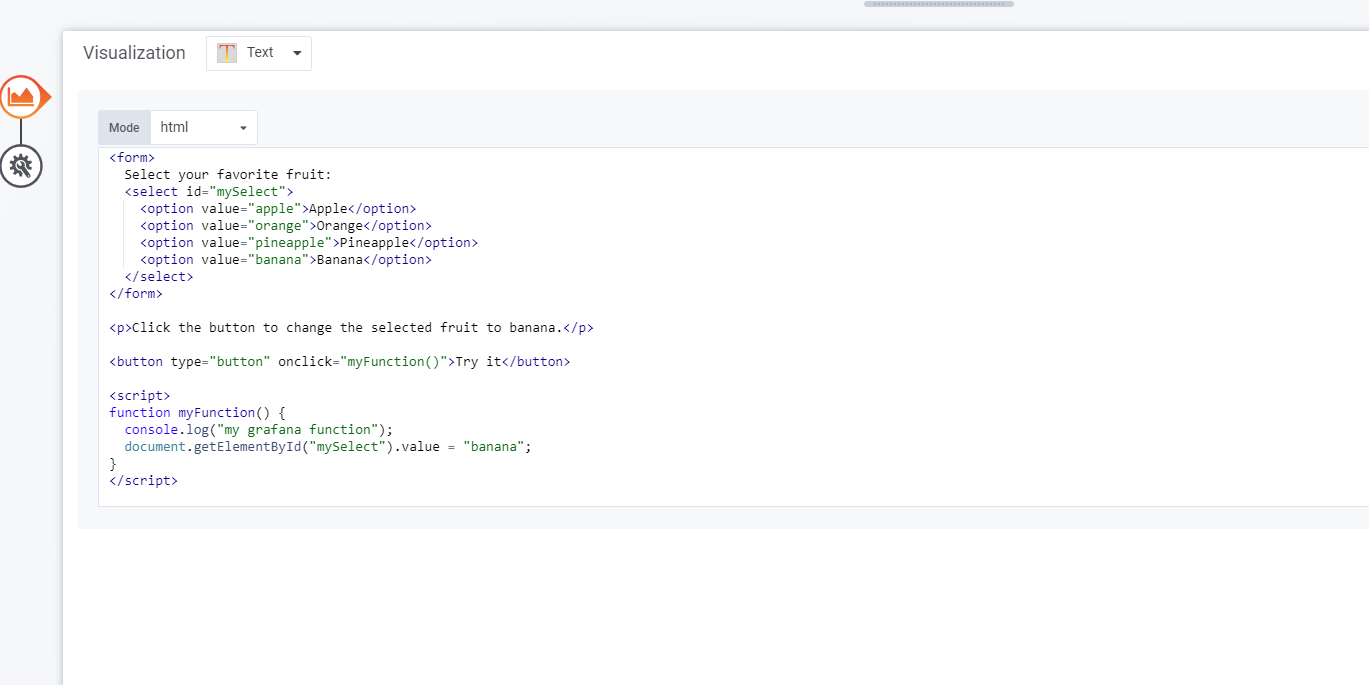This screenshot has height=685, width=1369.
Task: Click inside the html code editor area
Action: coord(733,327)
